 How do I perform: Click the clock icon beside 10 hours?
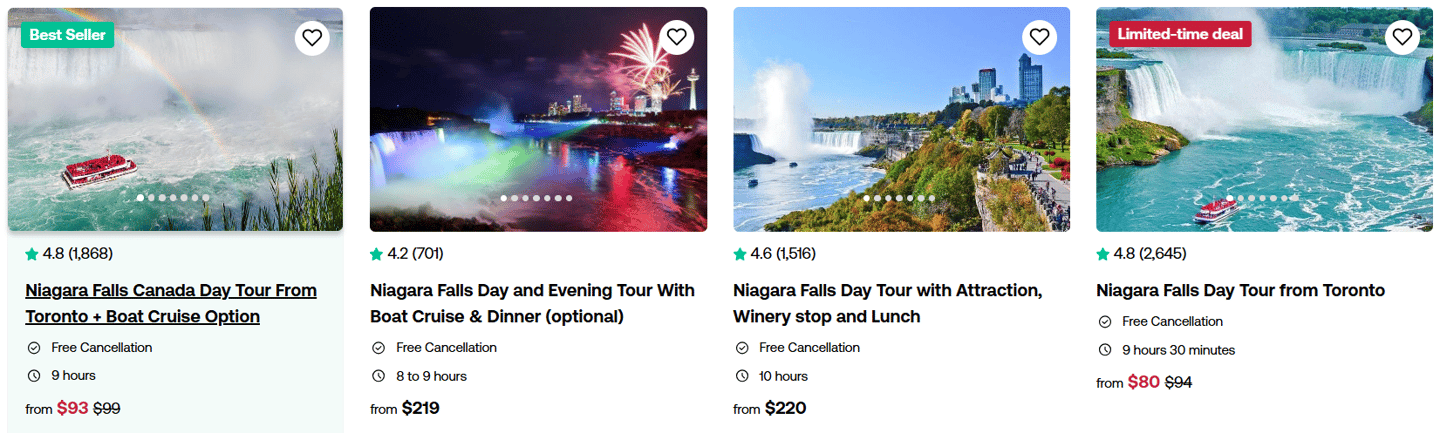tap(741, 376)
